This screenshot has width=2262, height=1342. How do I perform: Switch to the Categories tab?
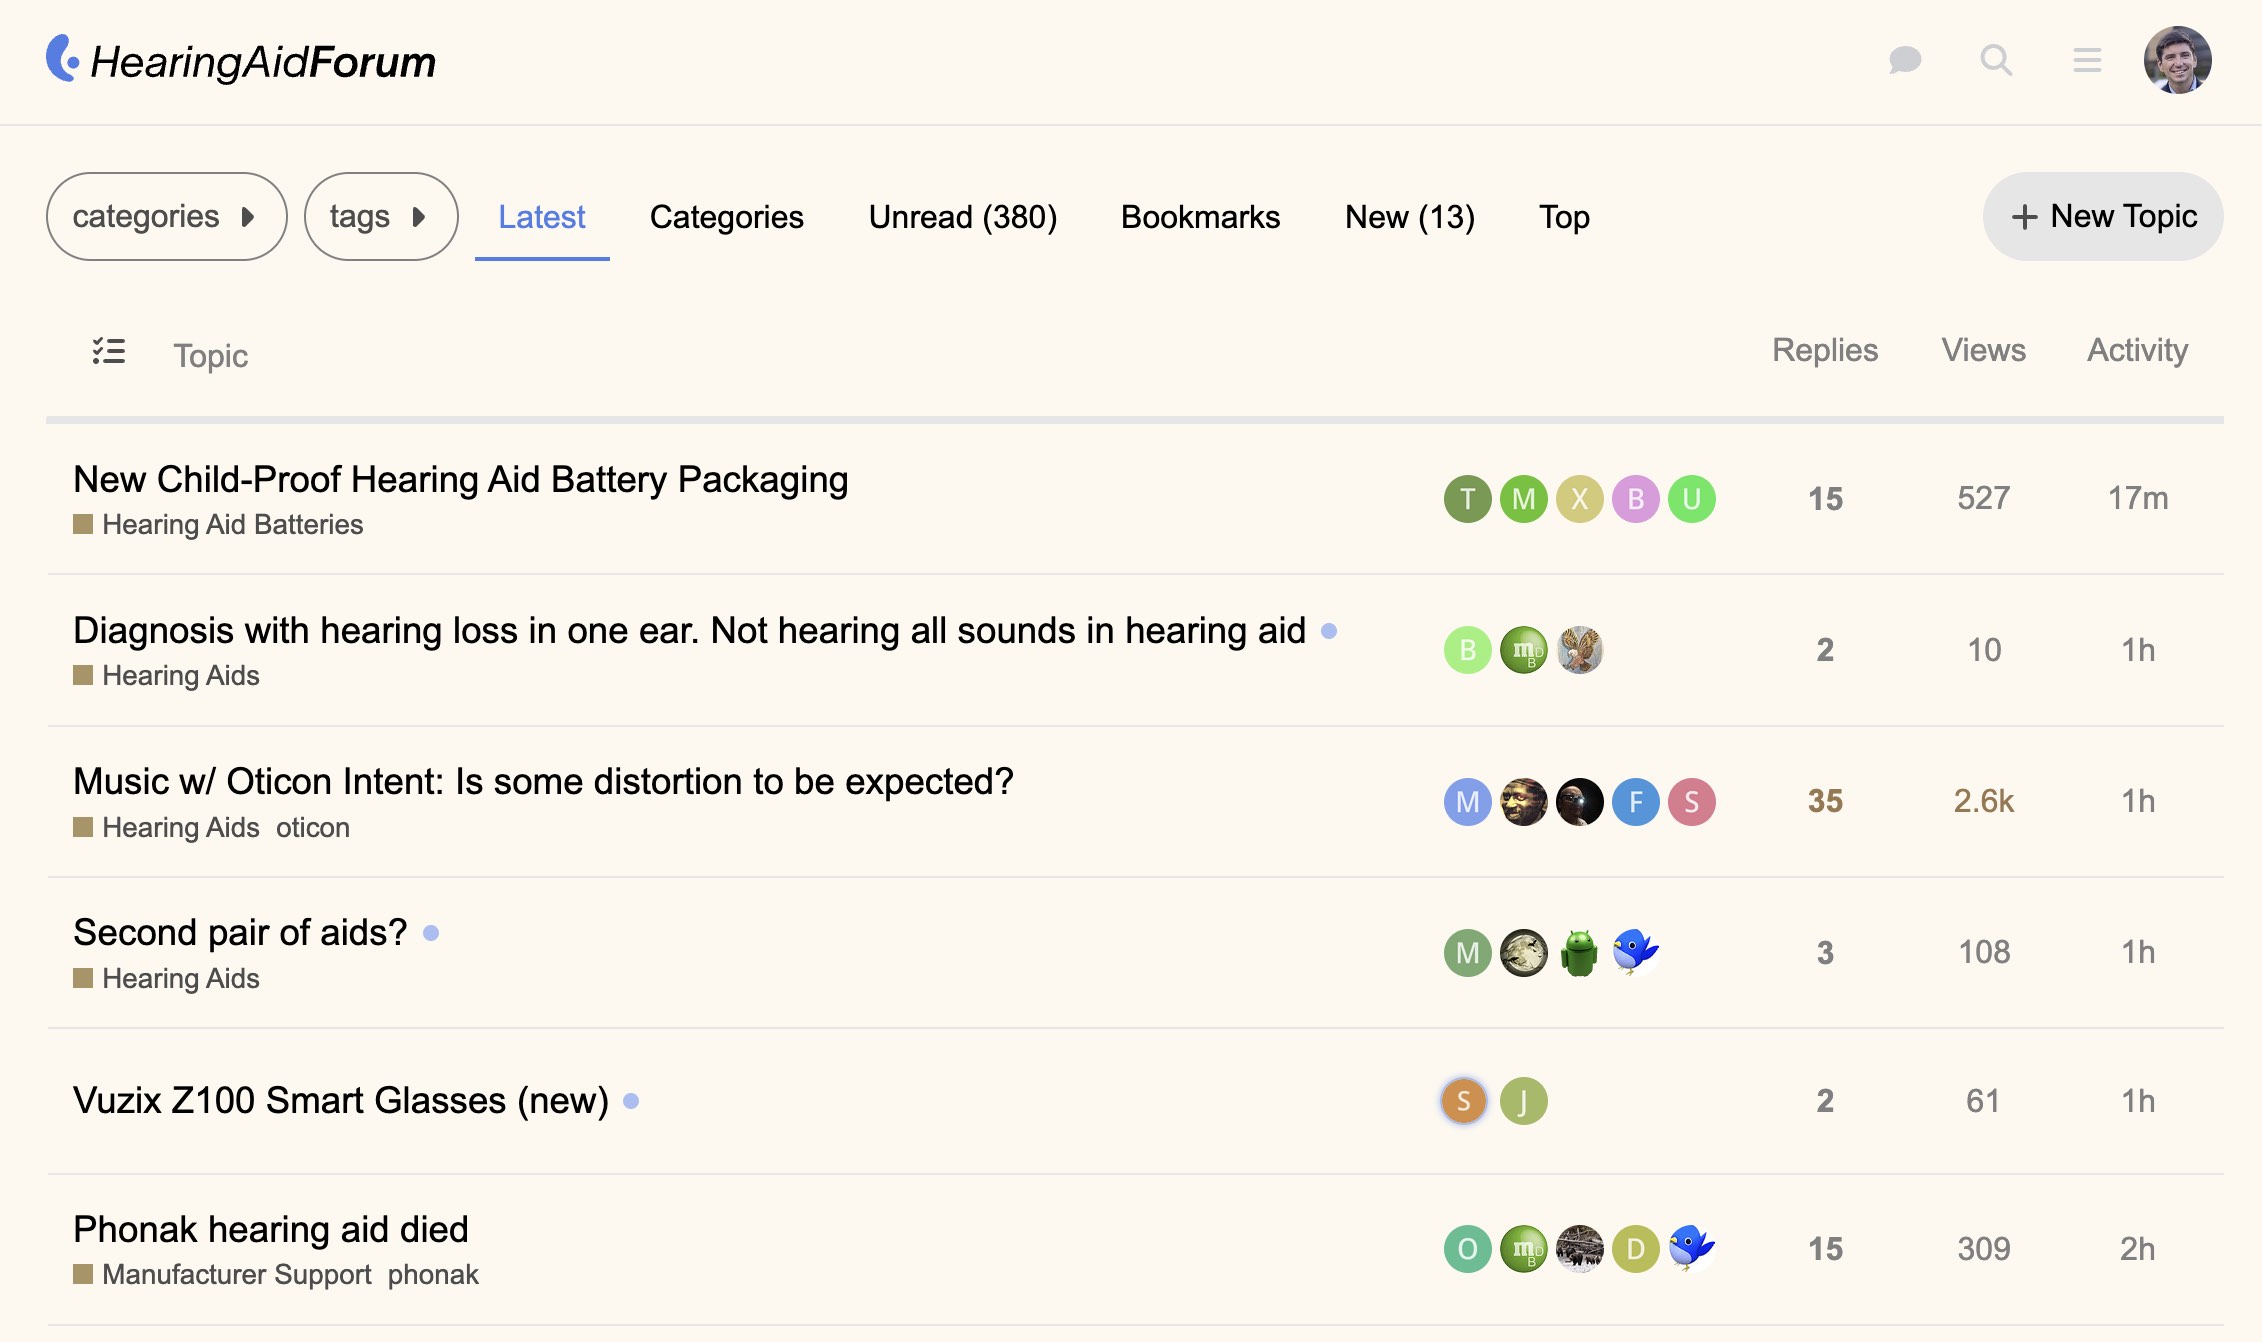726,217
